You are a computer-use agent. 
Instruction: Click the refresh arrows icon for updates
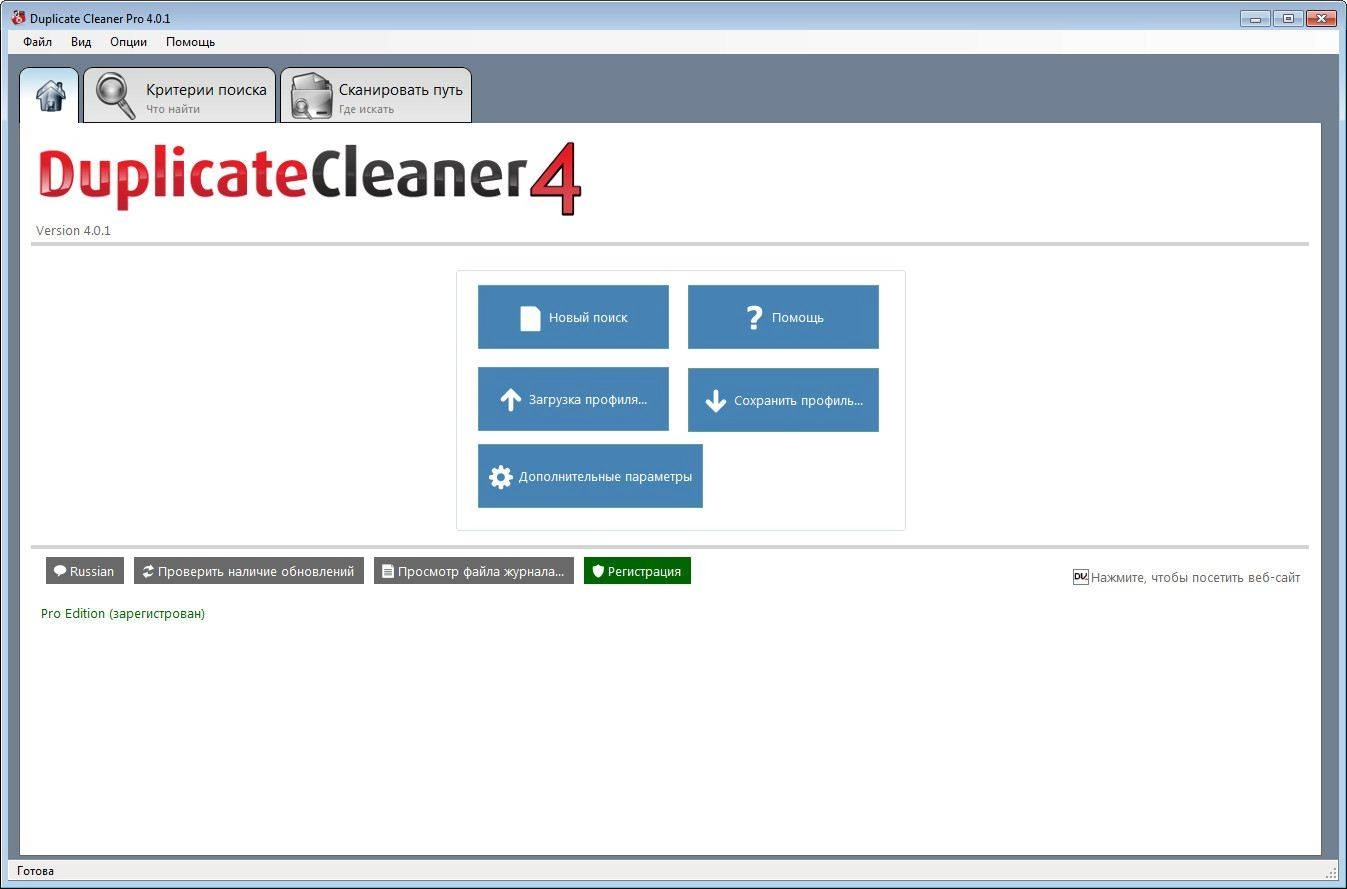[x=148, y=571]
